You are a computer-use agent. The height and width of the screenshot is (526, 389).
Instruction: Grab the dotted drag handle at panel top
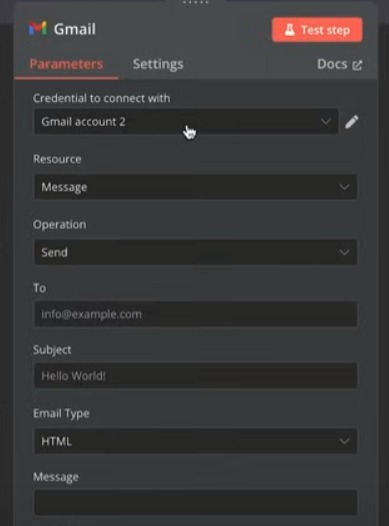(x=196, y=2)
